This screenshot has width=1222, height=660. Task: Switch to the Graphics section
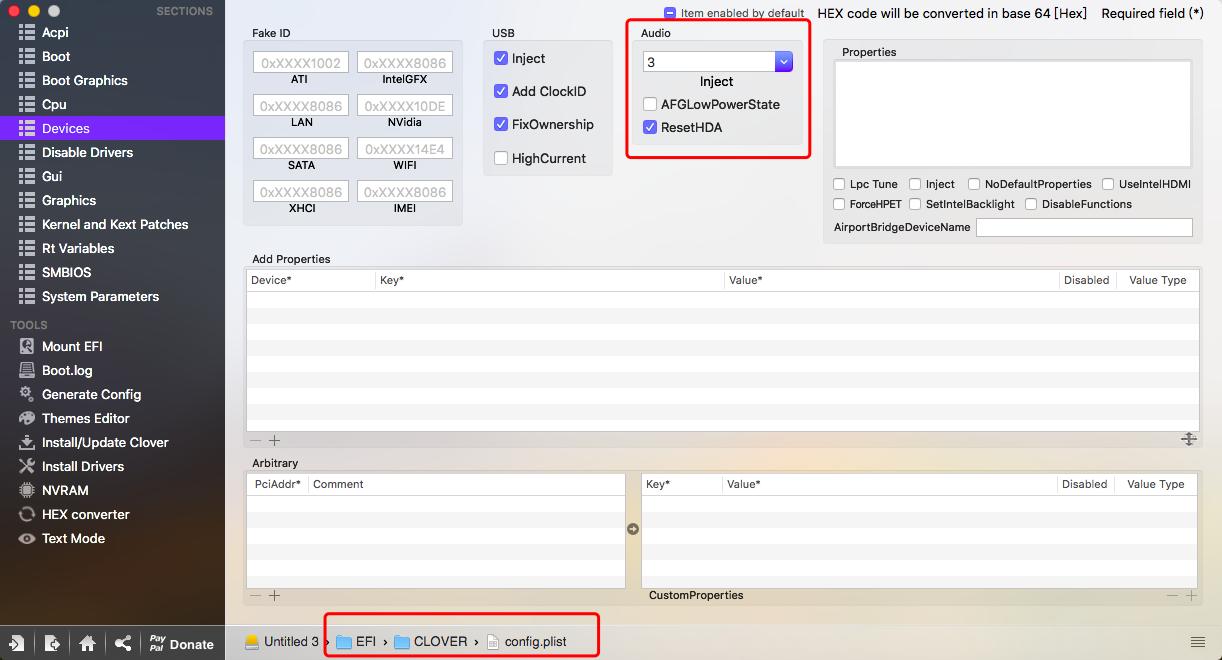pyautogui.click(x=69, y=200)
